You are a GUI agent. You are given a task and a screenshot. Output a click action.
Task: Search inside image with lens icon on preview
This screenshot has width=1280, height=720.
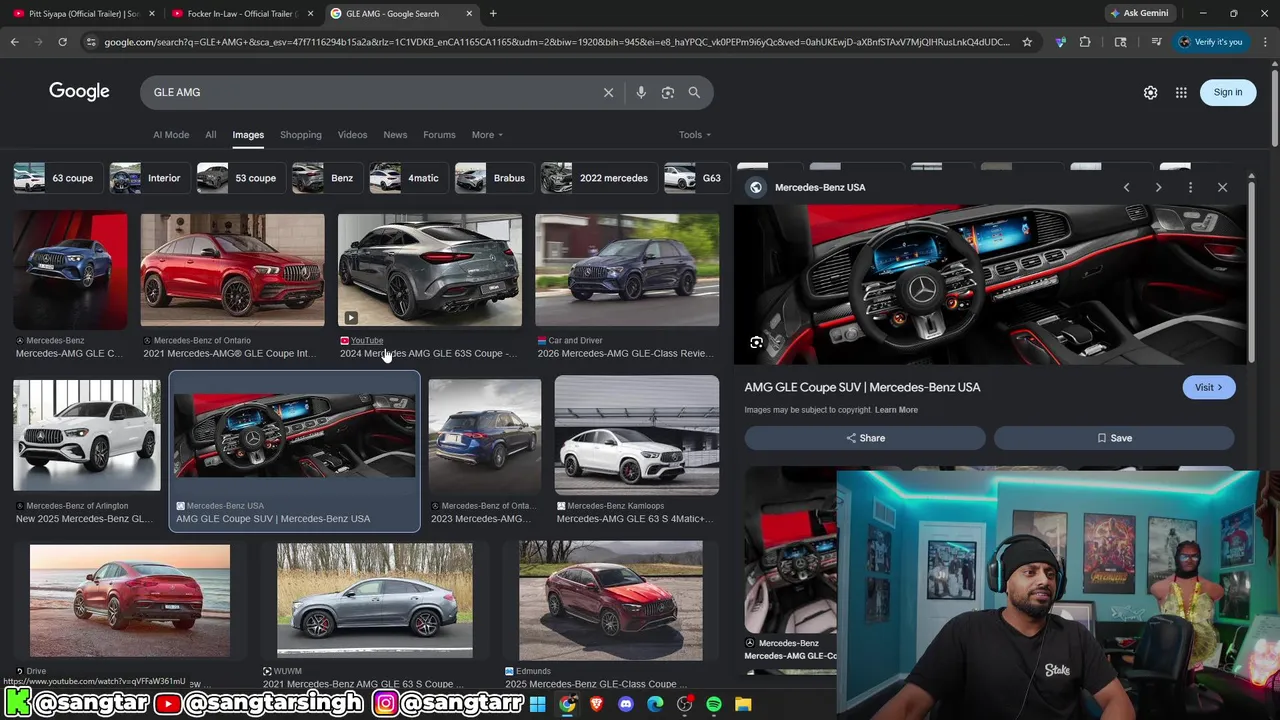tap(757, 342)
